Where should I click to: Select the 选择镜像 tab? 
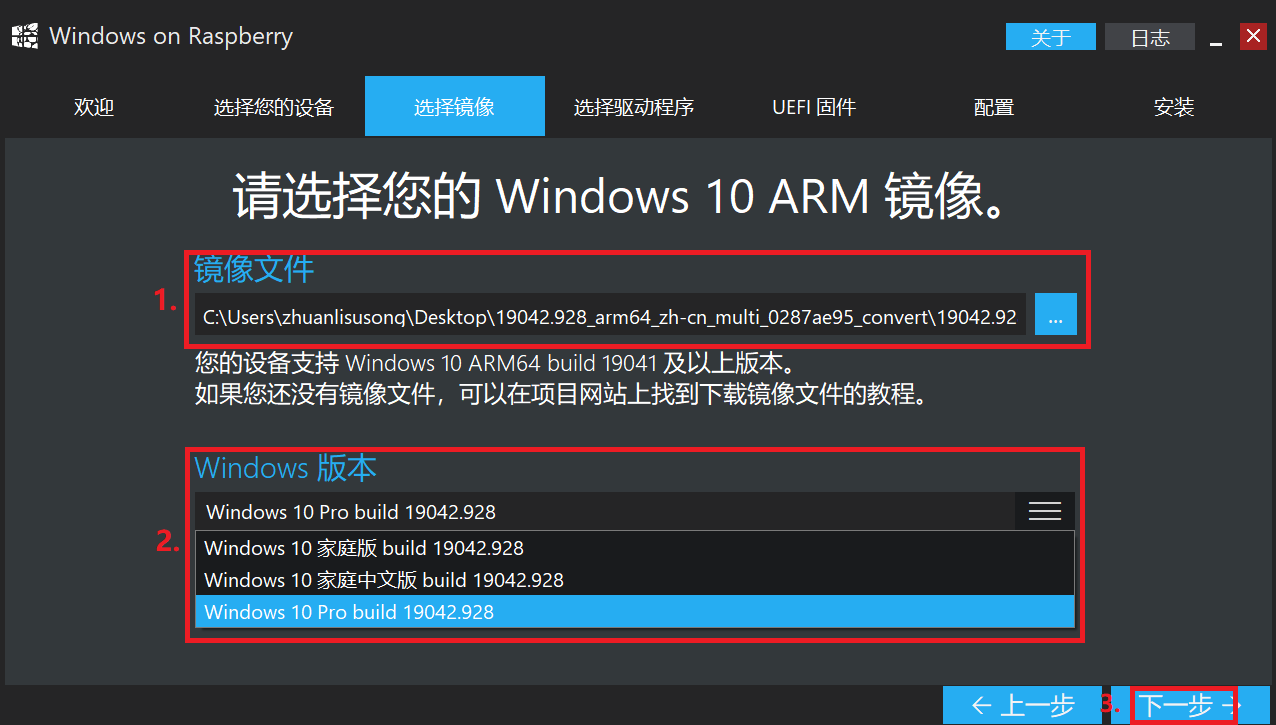pyautogui.click(x=455, y=106)
